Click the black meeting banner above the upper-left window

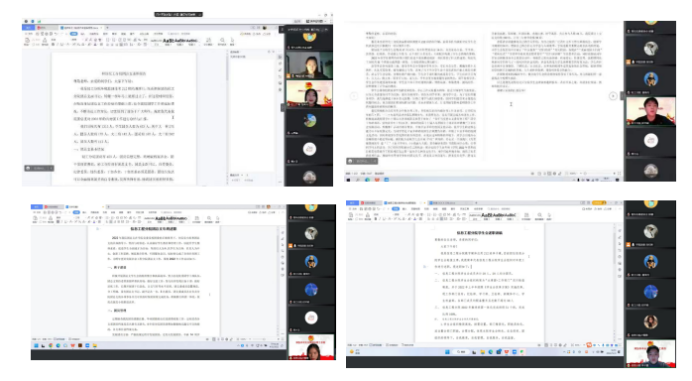point(178,14)
